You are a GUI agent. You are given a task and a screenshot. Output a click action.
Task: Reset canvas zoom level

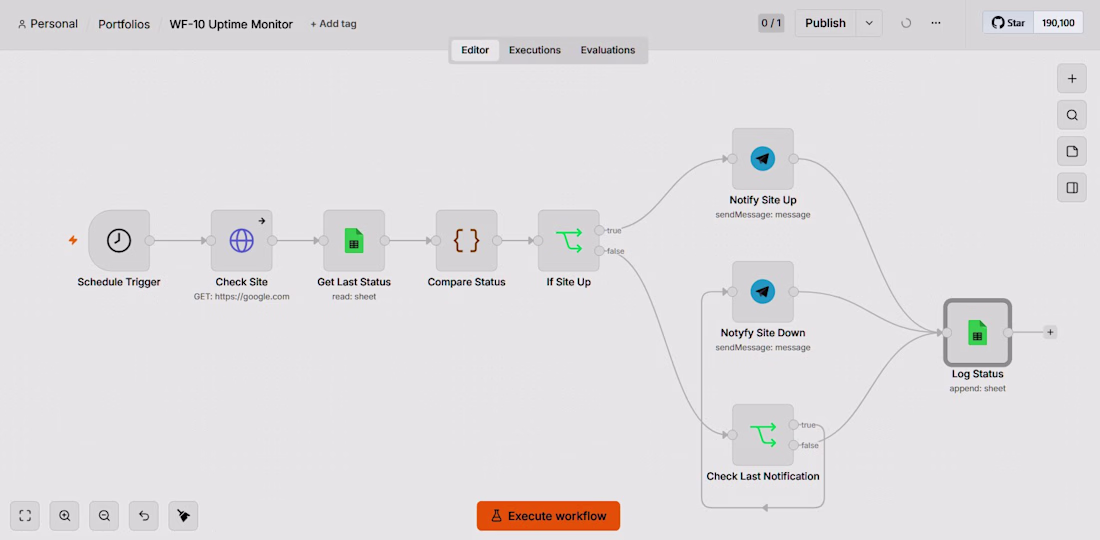[144, 516]
